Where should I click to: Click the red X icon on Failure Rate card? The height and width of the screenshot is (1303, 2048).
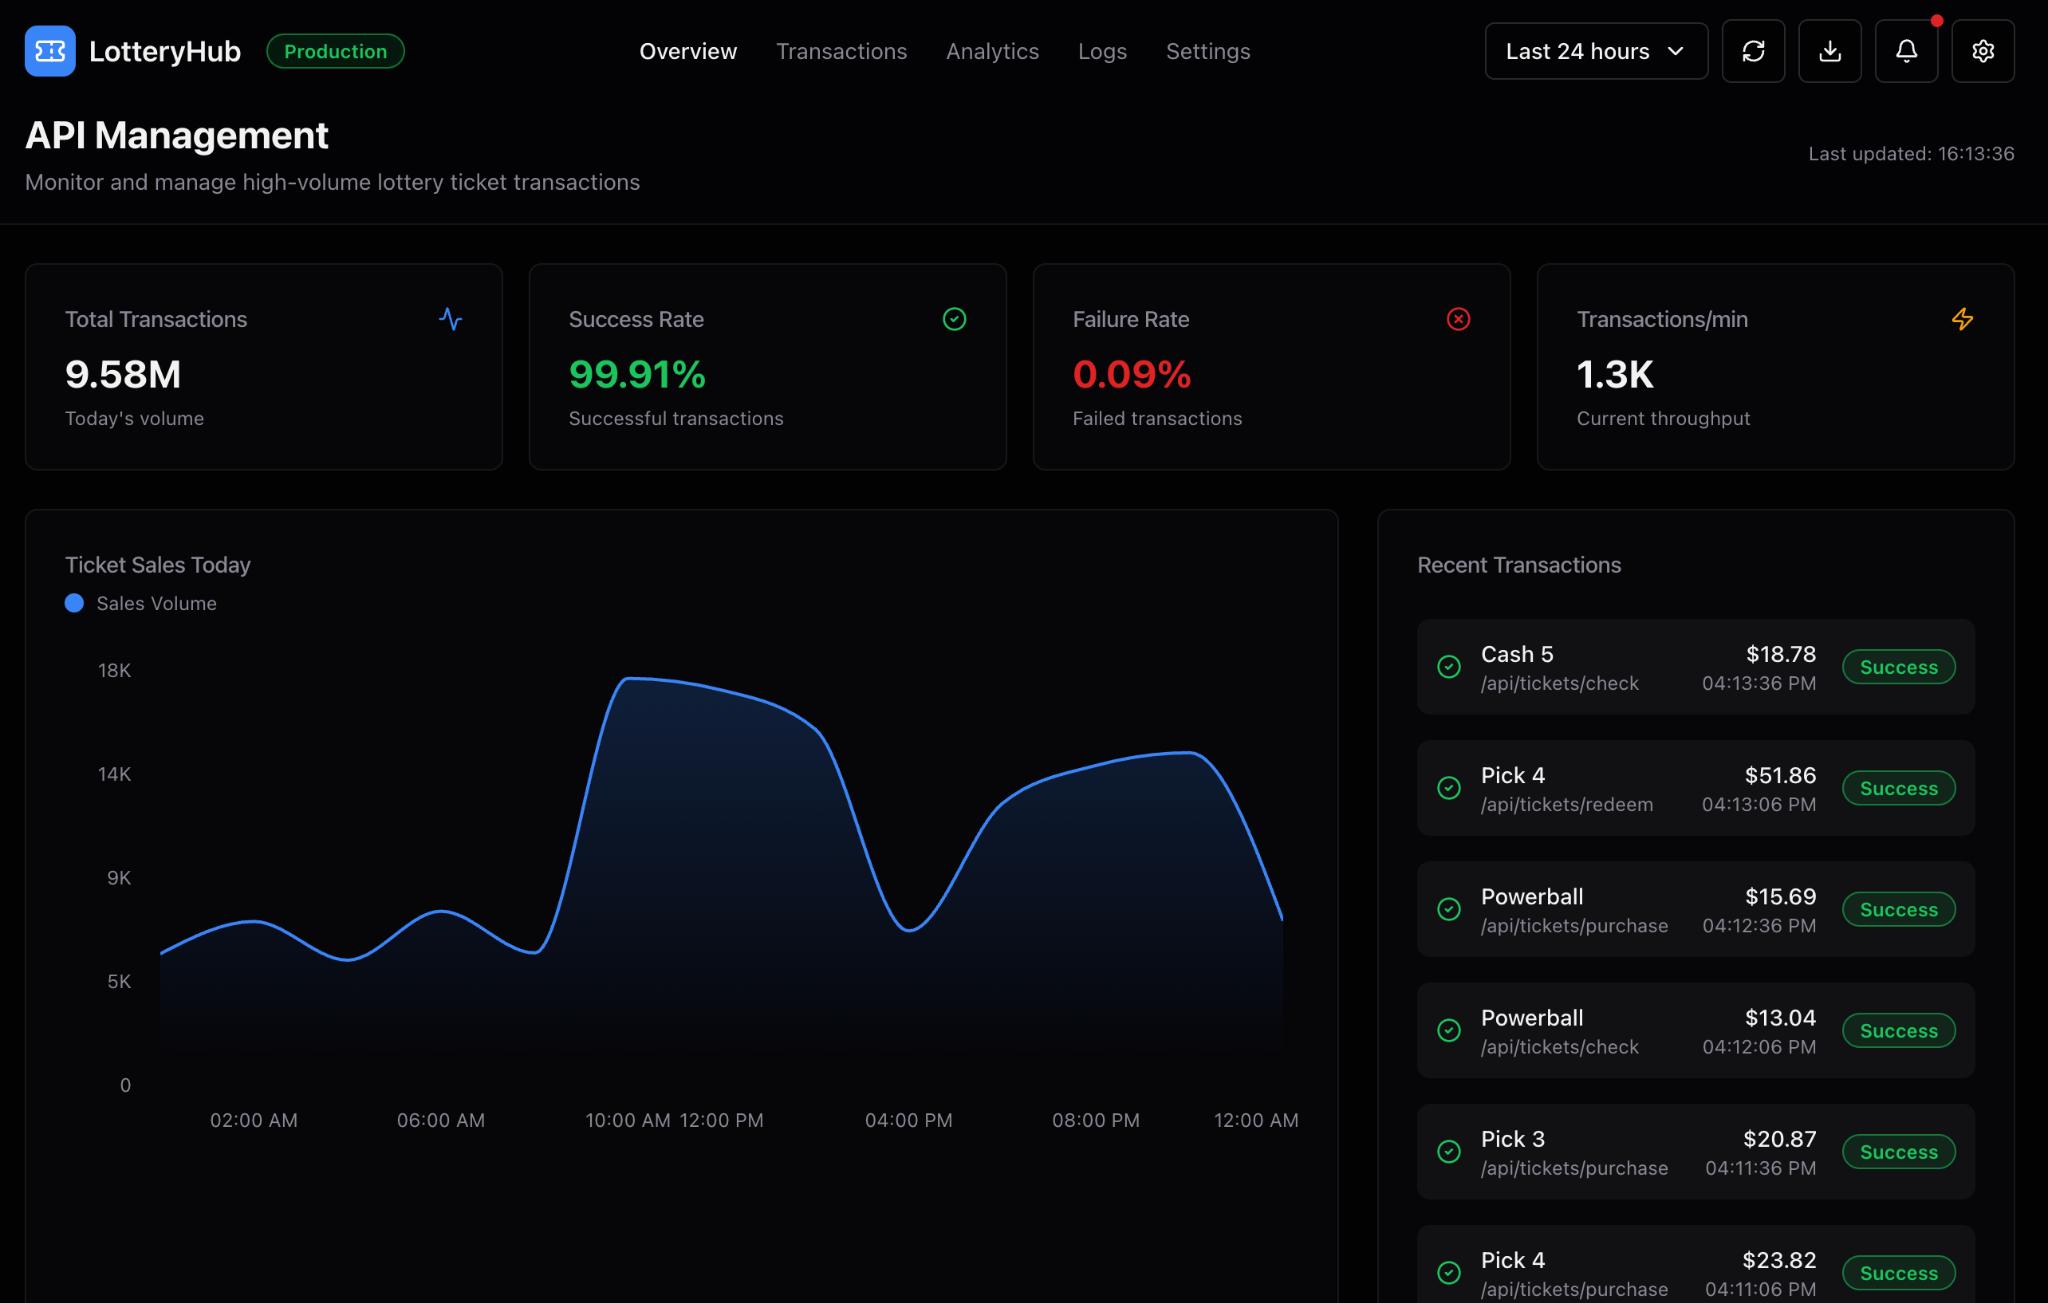tap(1458, 319)
